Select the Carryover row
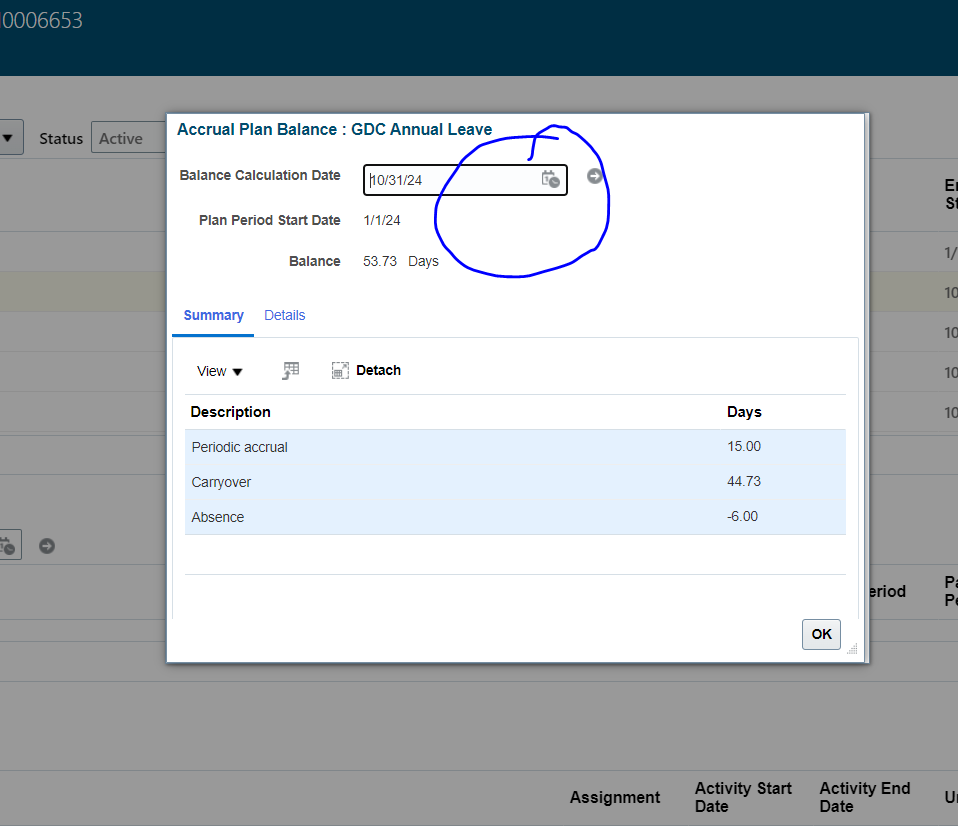 click(x=515, y=482)
